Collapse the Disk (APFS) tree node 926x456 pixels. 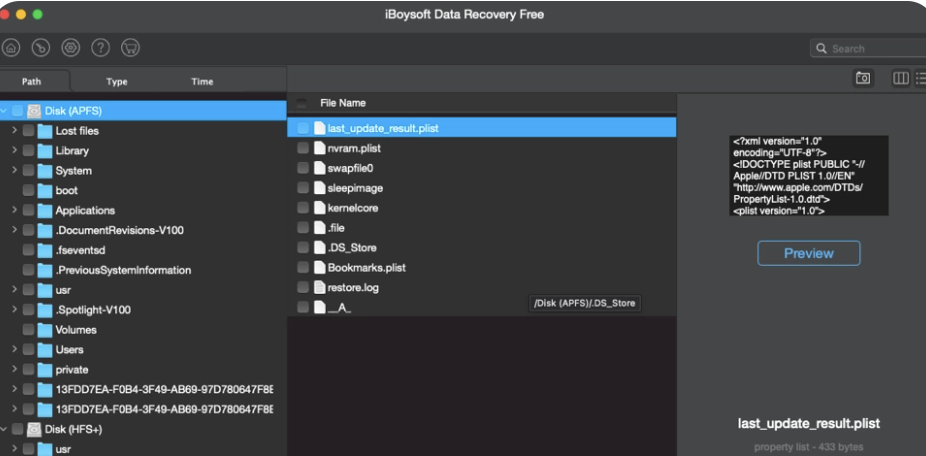[4, 110]
